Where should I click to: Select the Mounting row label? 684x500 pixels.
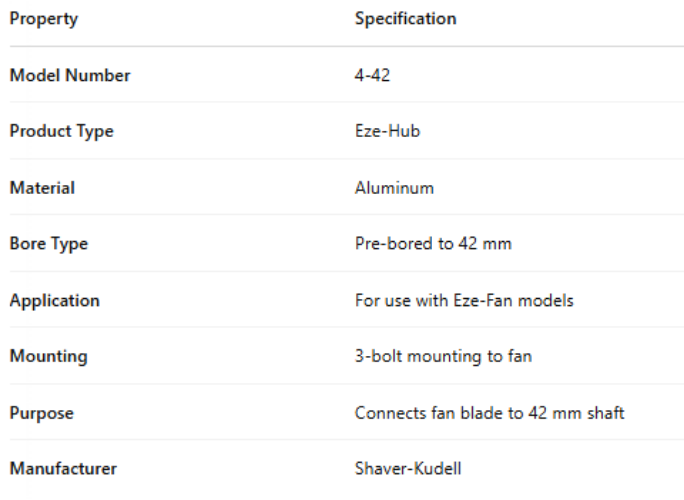[49, 356]
